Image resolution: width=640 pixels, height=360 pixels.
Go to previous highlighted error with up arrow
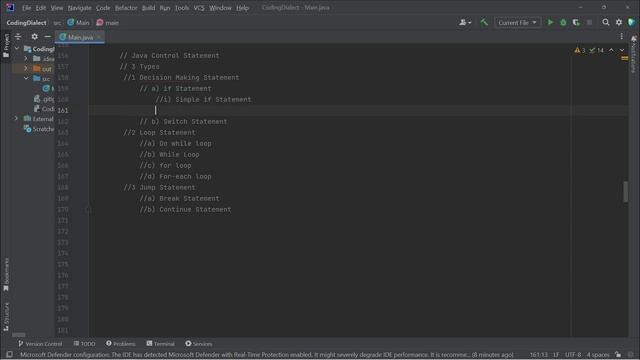611,50
